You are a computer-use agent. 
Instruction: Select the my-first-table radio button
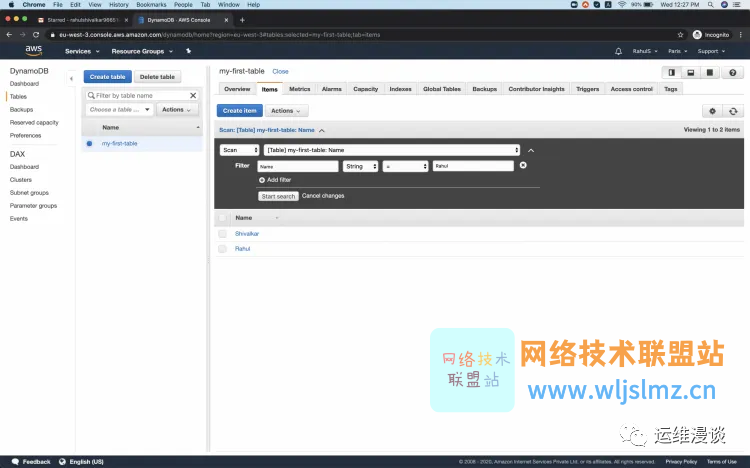pyautogui.click(x=89, y=144)
